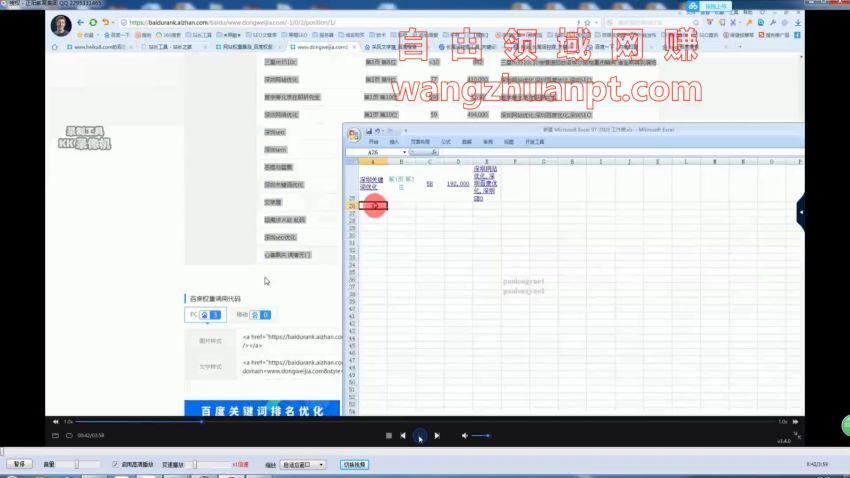Reload the page with the green refresh icon
This screenshot has height=478, width=850.
[x=93, y=23]
